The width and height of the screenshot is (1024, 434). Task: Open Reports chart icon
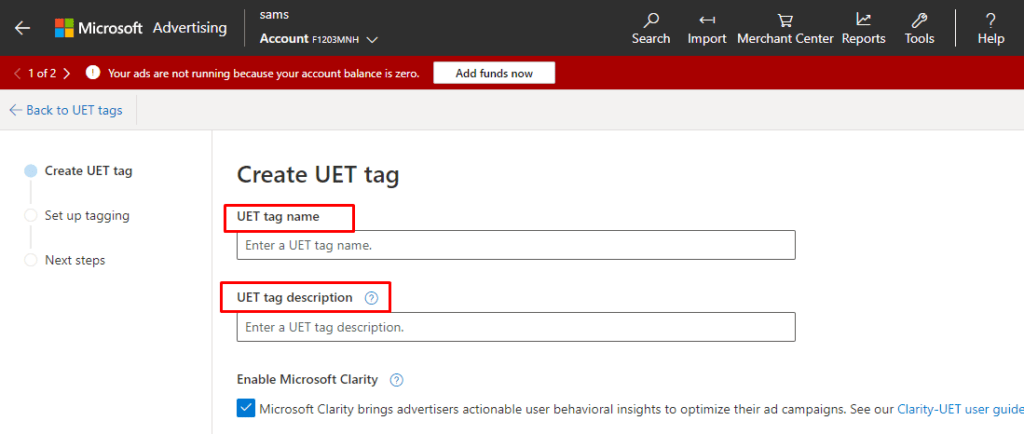(863, 20)
